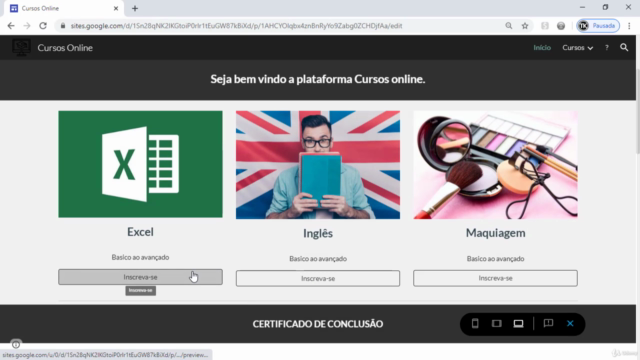Click the round extension icon near profile
The image size is (640, 360).
pyautogui.click(x=561, y=26)
